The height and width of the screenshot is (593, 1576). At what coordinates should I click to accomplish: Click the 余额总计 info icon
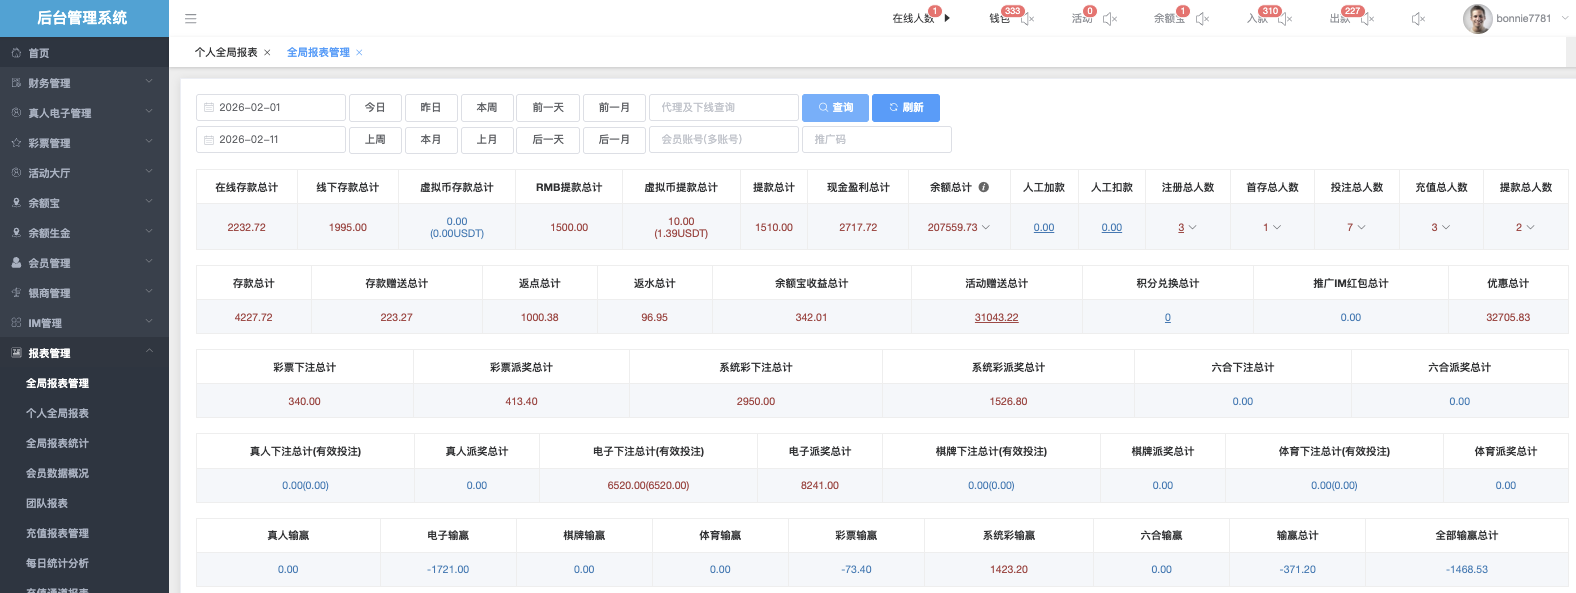(x=984, y=187)
